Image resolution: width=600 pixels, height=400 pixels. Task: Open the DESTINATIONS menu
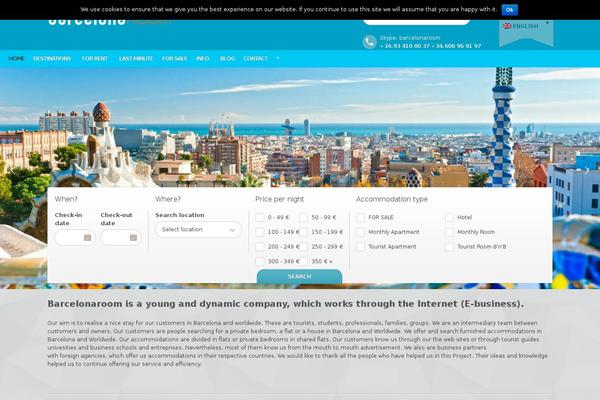[x=52, y=59]
